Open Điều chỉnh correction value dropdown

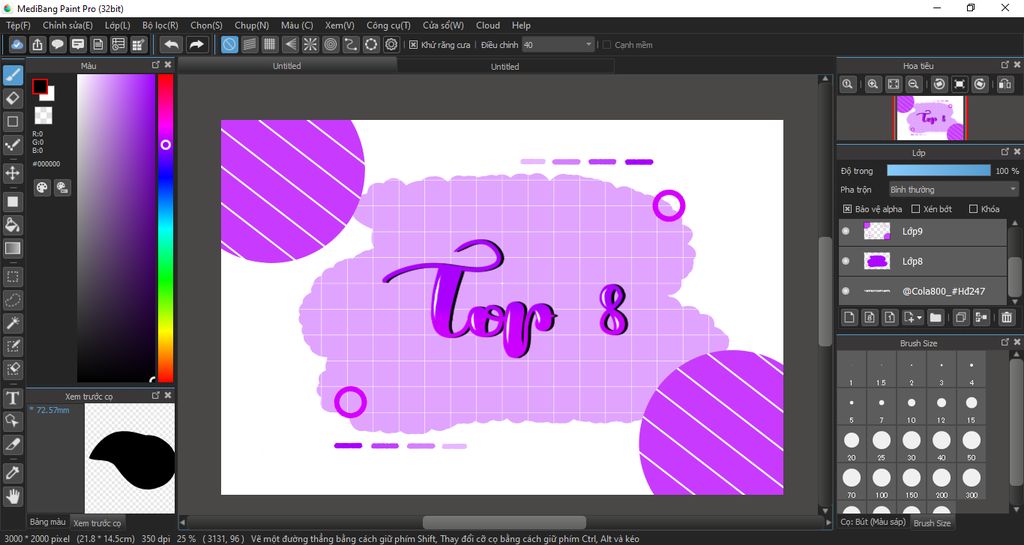coord(558,45)
